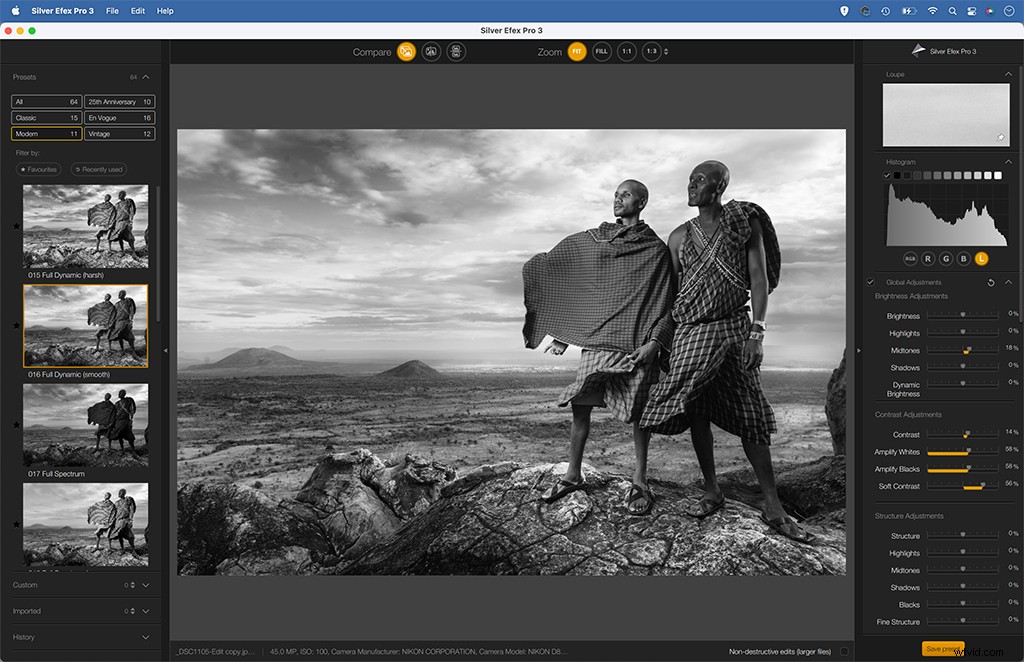Select the Modern preset category
The image size is (1024, 662).
click(45, 133)
